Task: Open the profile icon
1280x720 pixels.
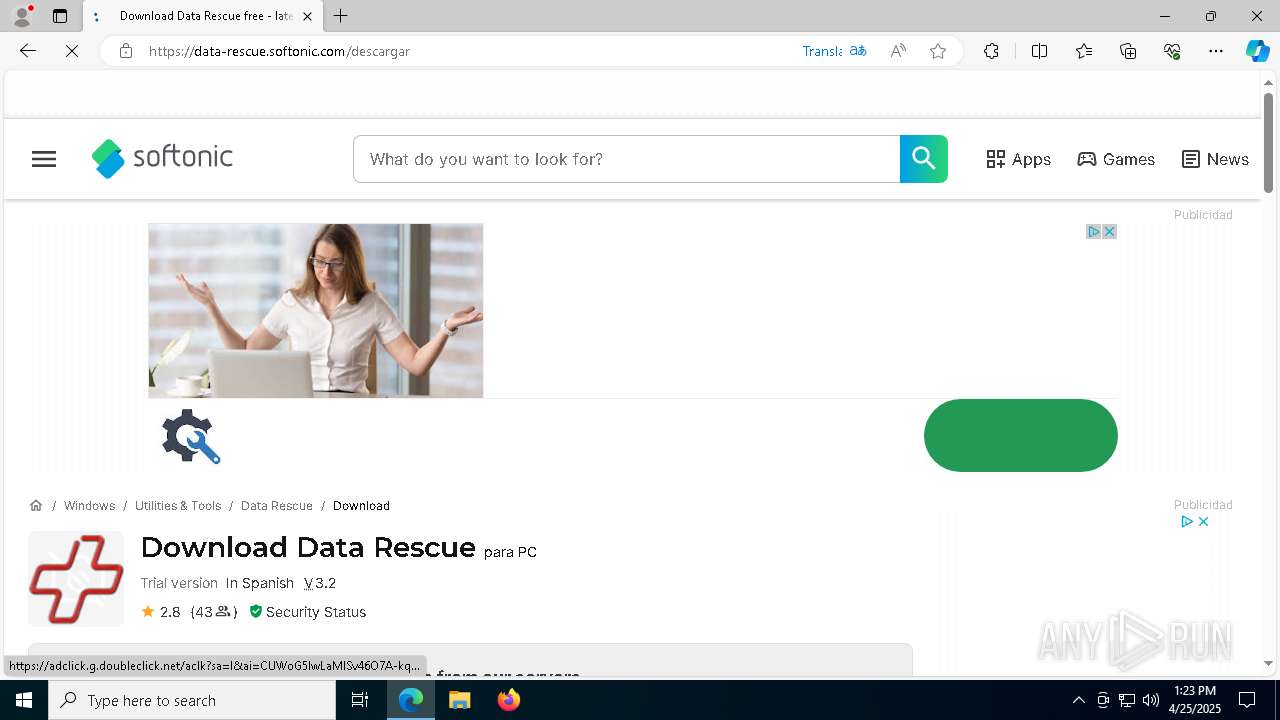Action: [22, 16]
